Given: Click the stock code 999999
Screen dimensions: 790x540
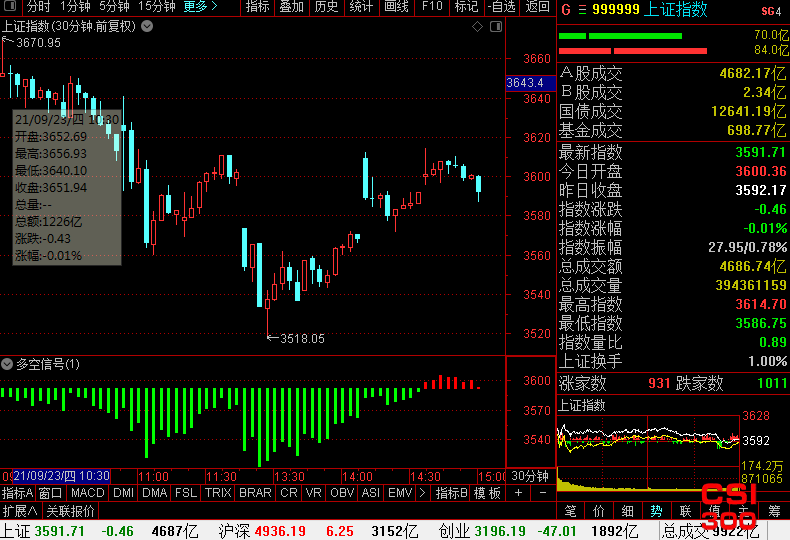Looking at the screenshot, I should click(x=616, y=10).
